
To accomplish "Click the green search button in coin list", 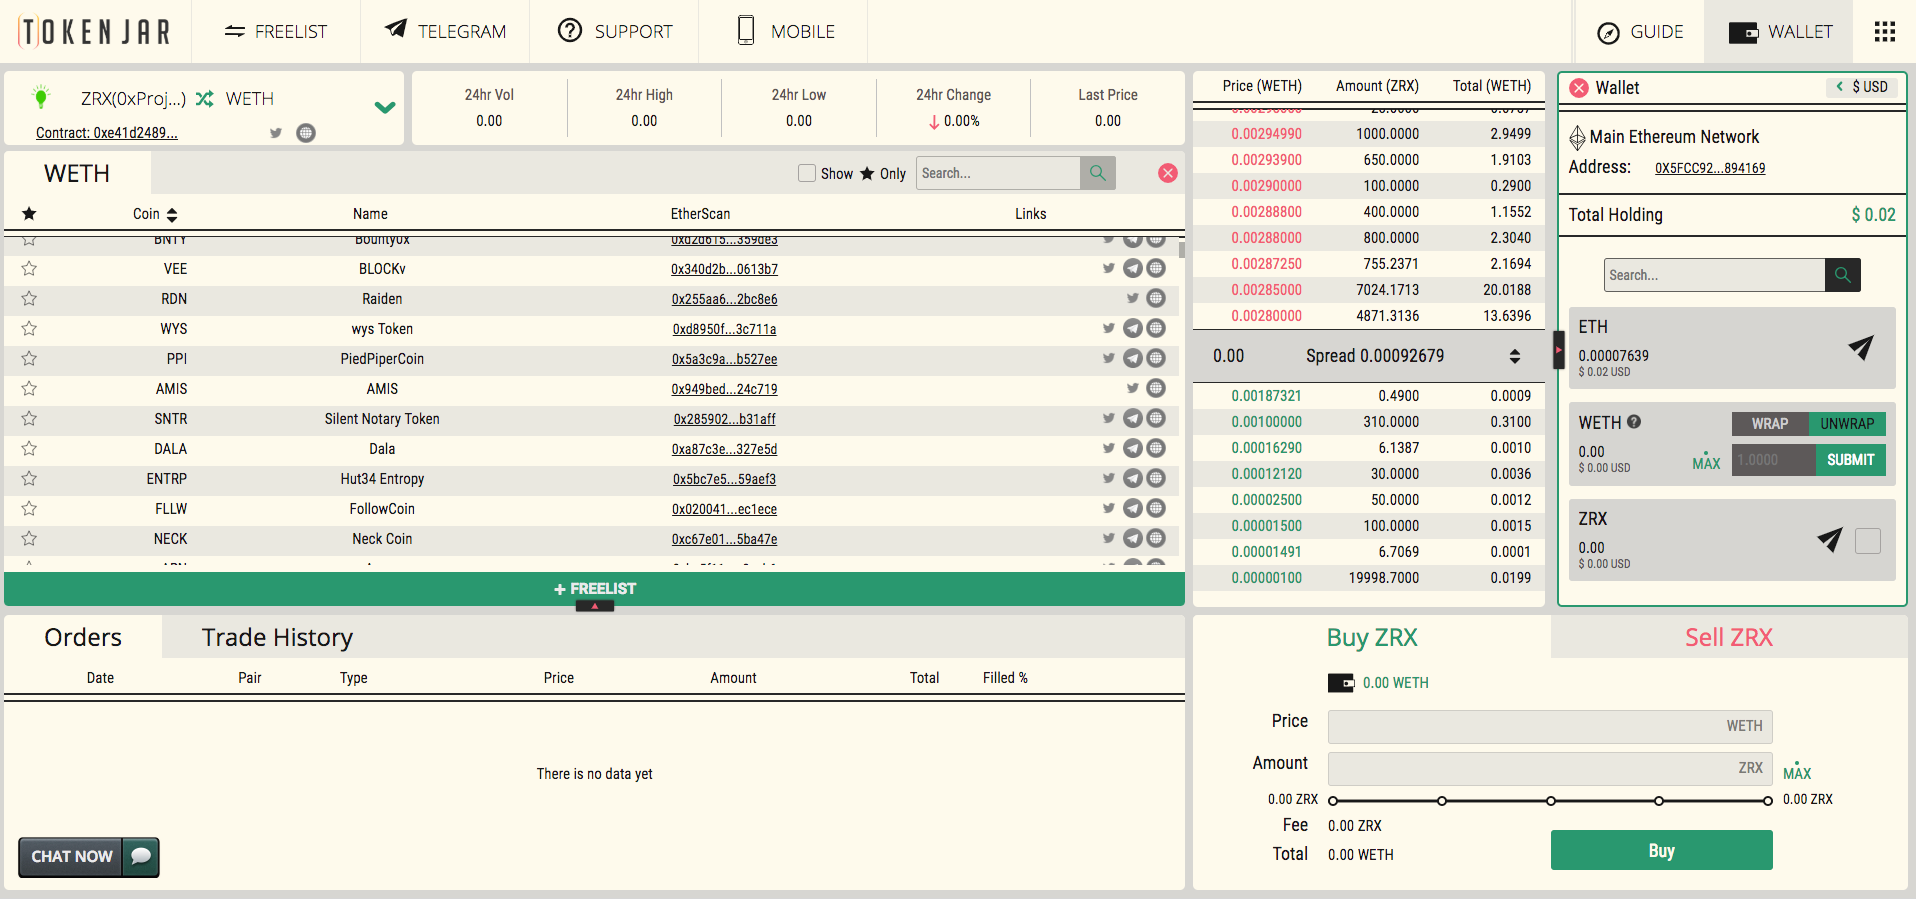I will [1097, 173].
